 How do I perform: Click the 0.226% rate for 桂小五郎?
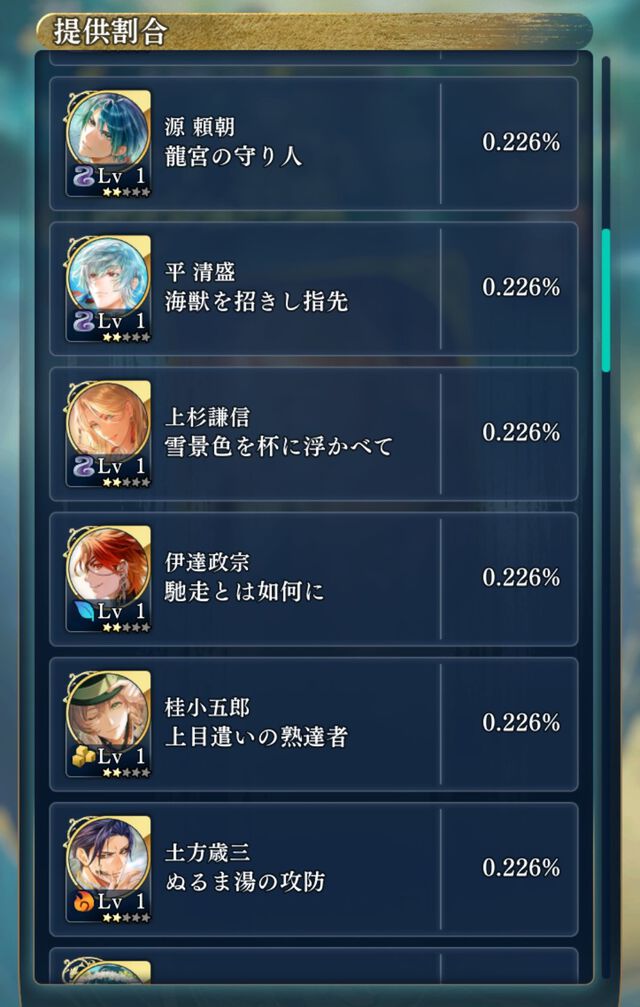(521, 723)
